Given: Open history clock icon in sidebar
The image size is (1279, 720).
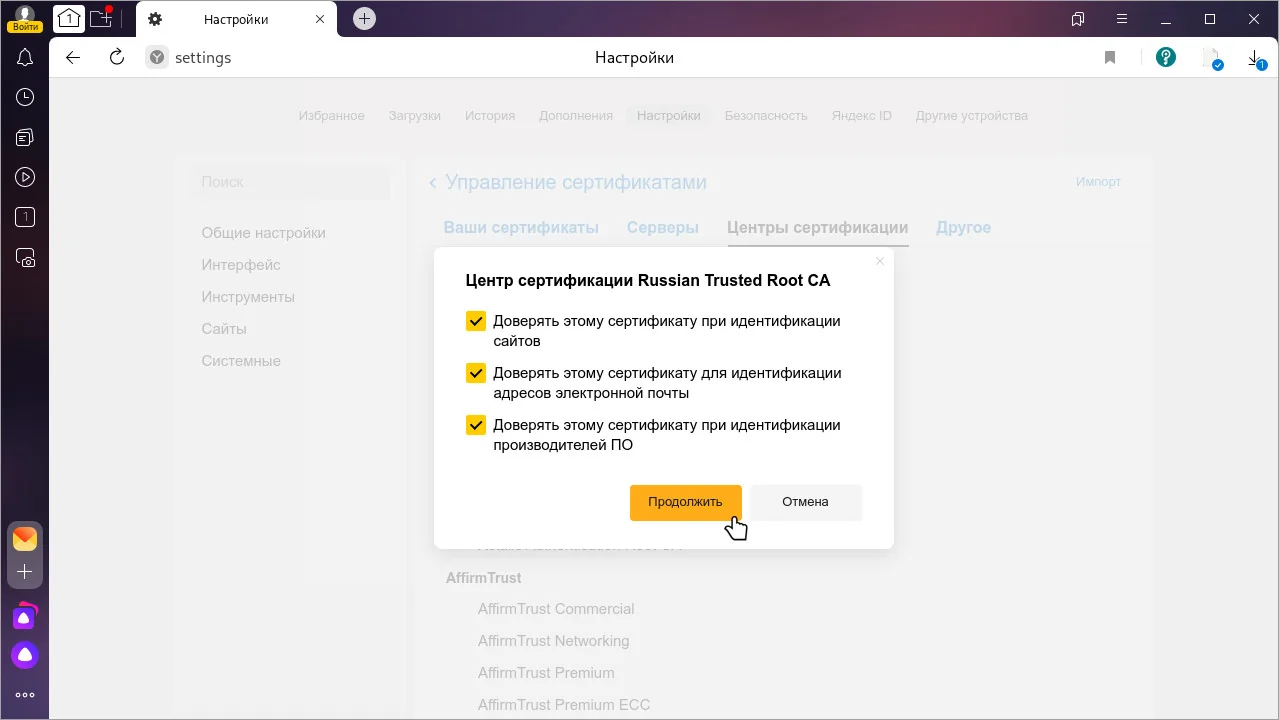Looking at the screenshot, I should [25, 97].
